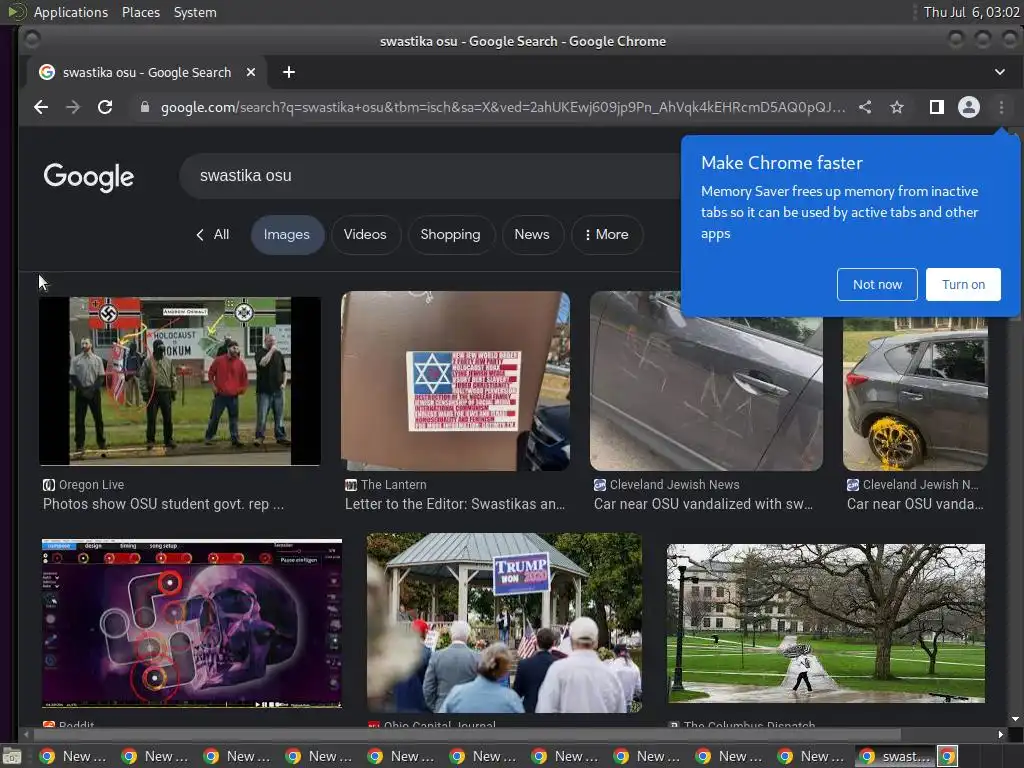1024x768 pixels.
Task: Click the scroll right arrow
Action: tap(1000, 734)
